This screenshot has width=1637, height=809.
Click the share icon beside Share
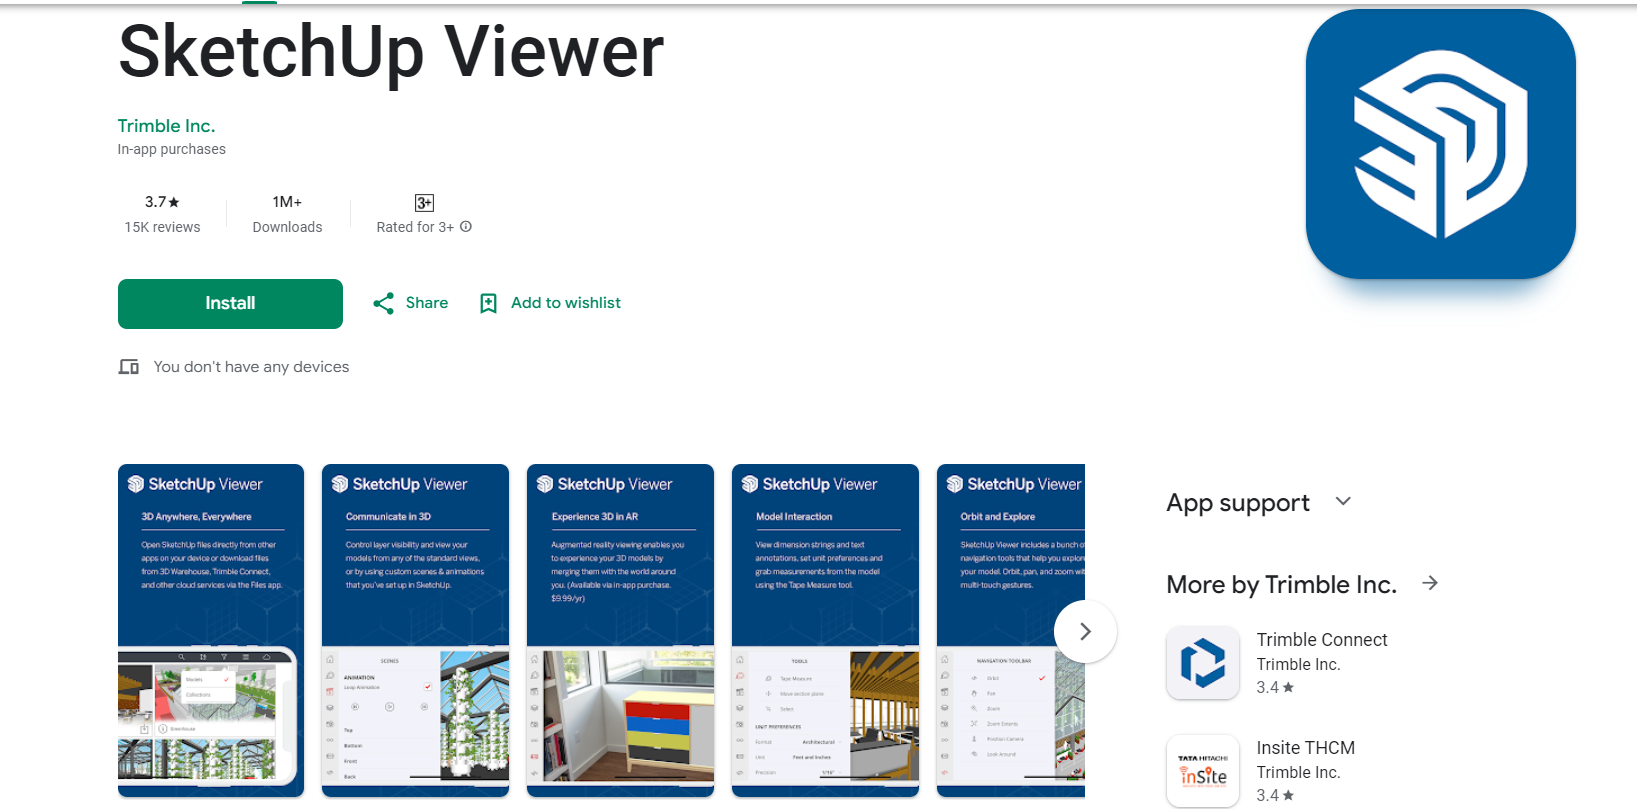click(383, 303)
